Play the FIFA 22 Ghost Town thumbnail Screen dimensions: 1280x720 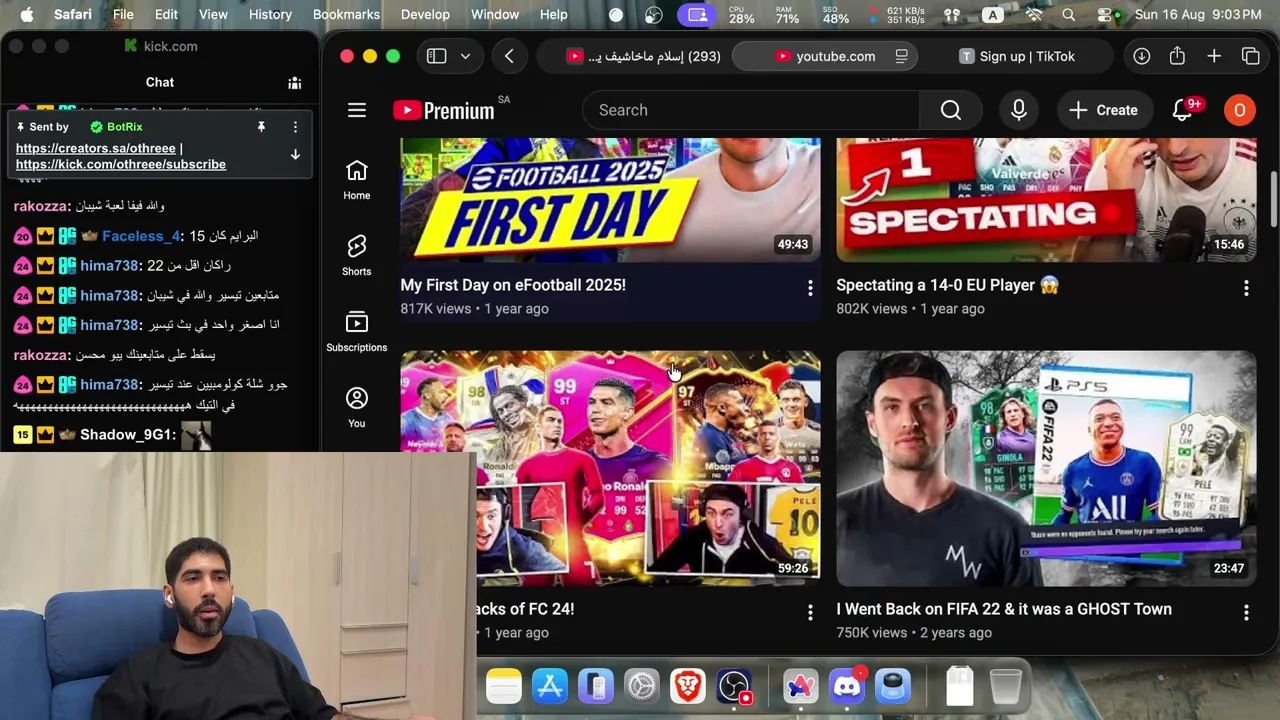click(1046, 468)
